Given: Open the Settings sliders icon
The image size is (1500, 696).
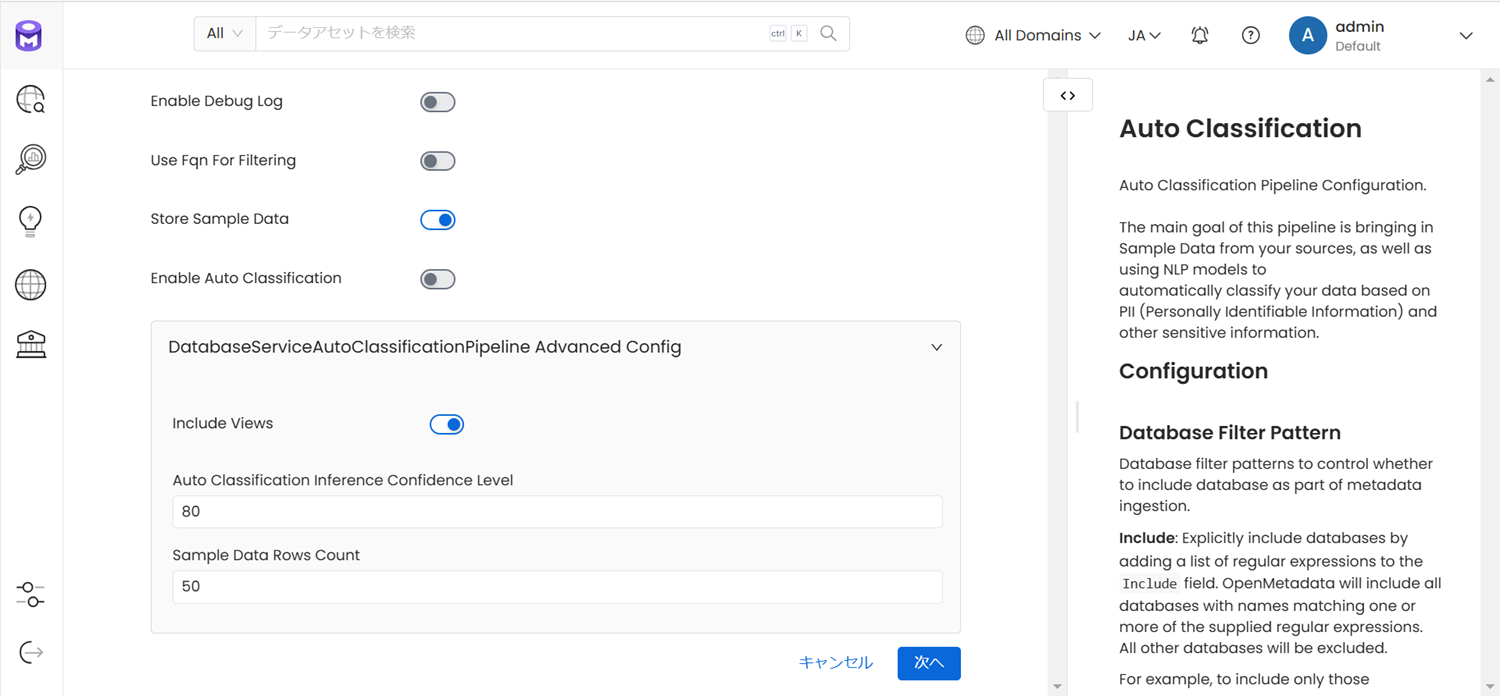Looking at the screenshot, I should tap(31, 595).
